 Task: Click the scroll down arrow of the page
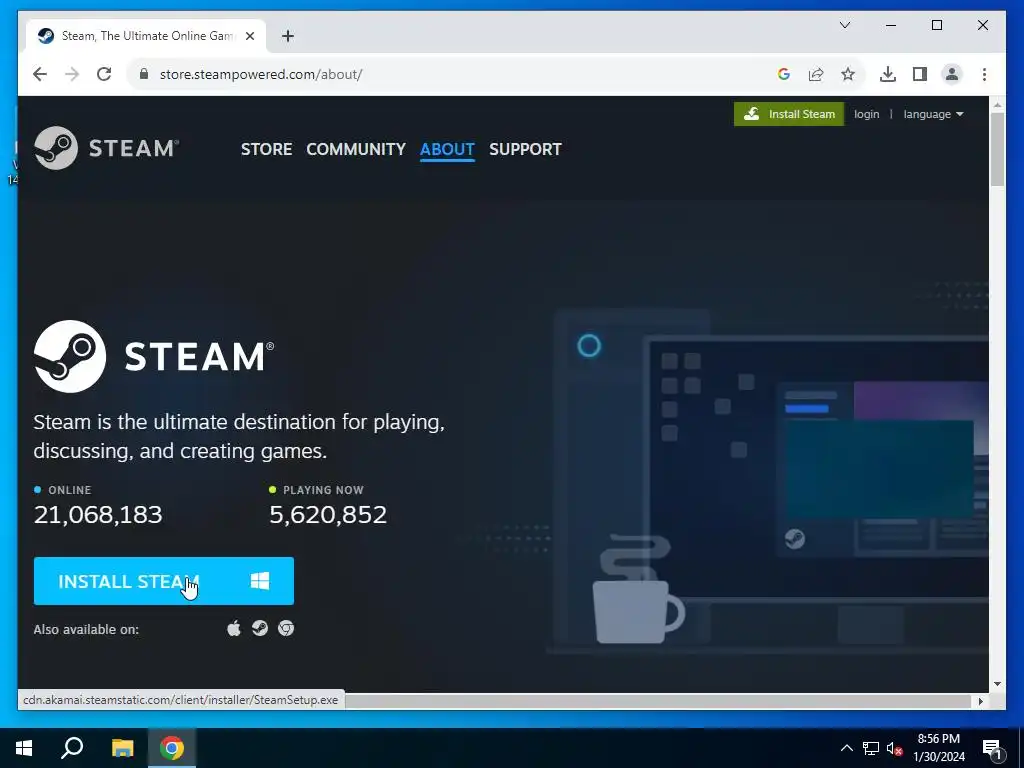997,684
